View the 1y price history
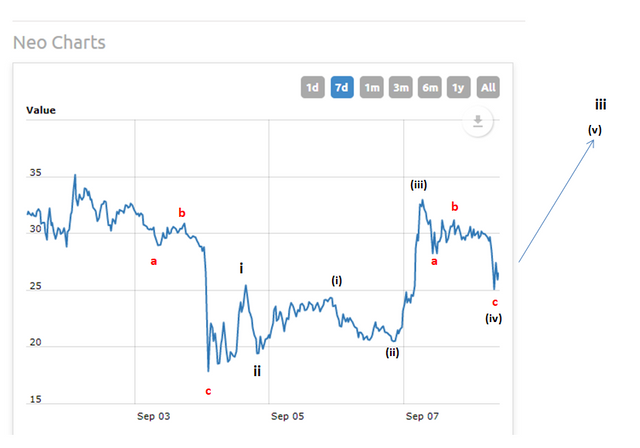The width and height of the screenshot is (640, 448). (x=459, y=87)
